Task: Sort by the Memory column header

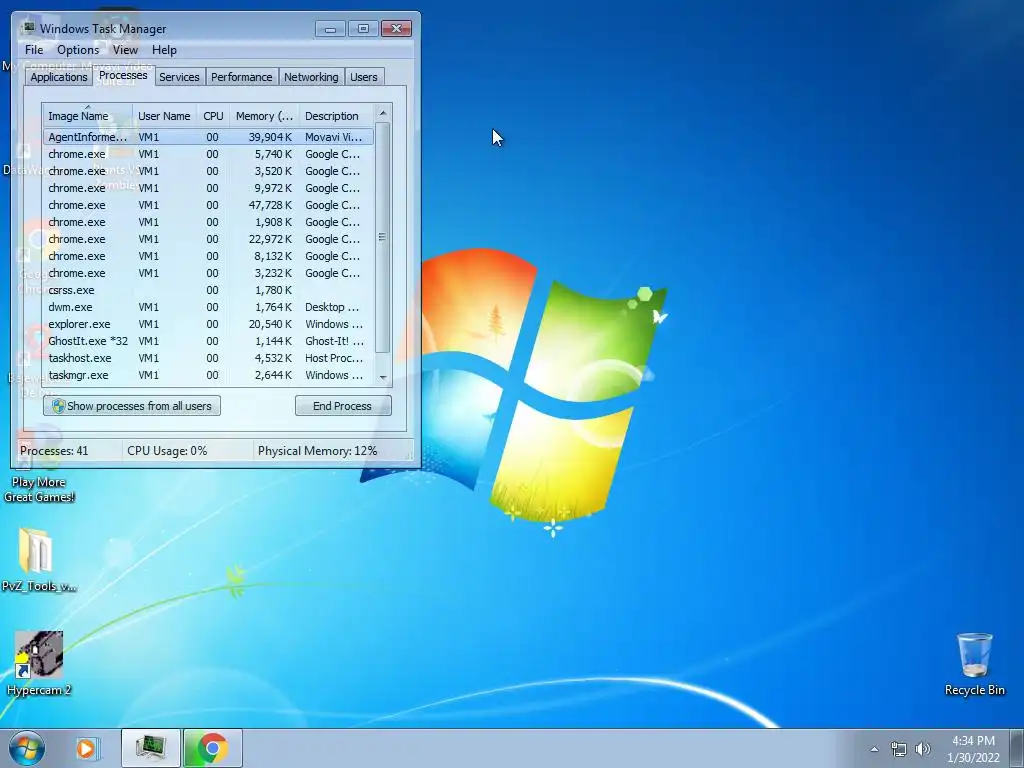Action: pyautogui.click(x=264, y=116)
